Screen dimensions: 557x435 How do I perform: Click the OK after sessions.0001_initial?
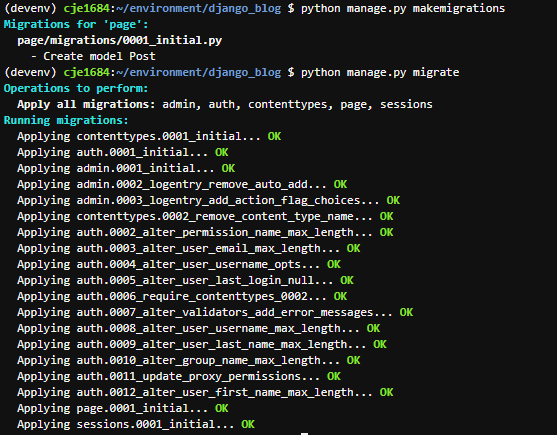(x=248, y=424)
